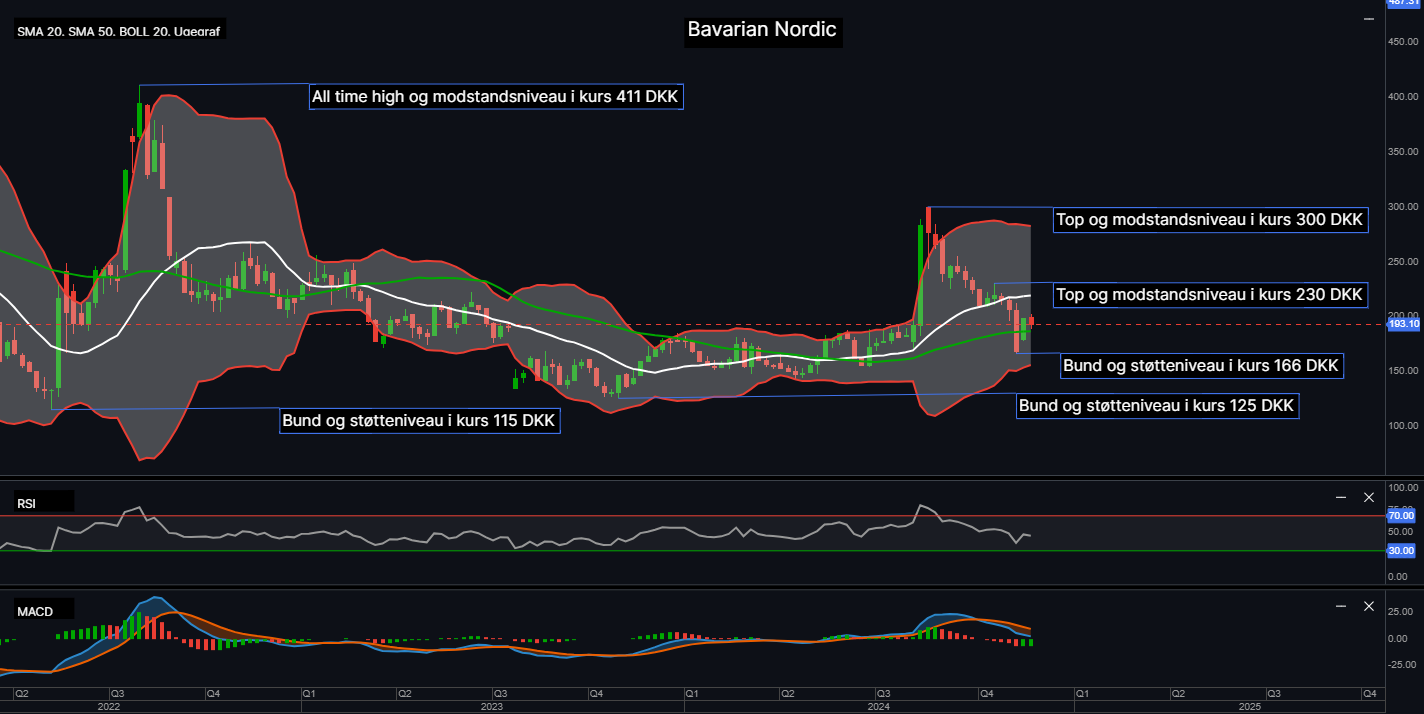Click 450.00 on the price axis
This screenshot has height=714, width=1424.
pos(1403,42)
